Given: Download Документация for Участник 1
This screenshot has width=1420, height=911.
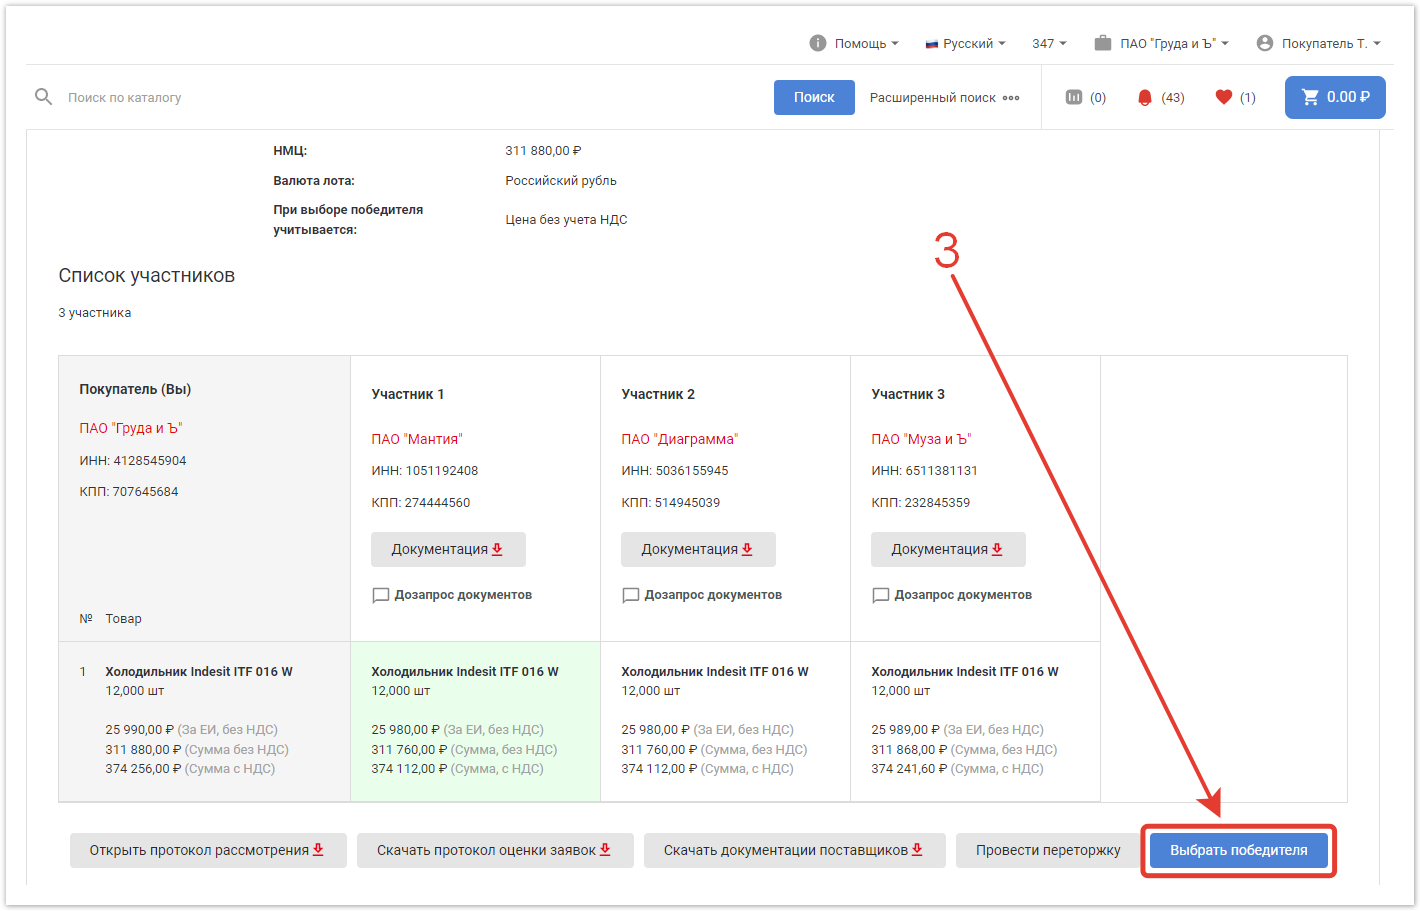Looking at the screenshot, I should (x=447, y=549).
